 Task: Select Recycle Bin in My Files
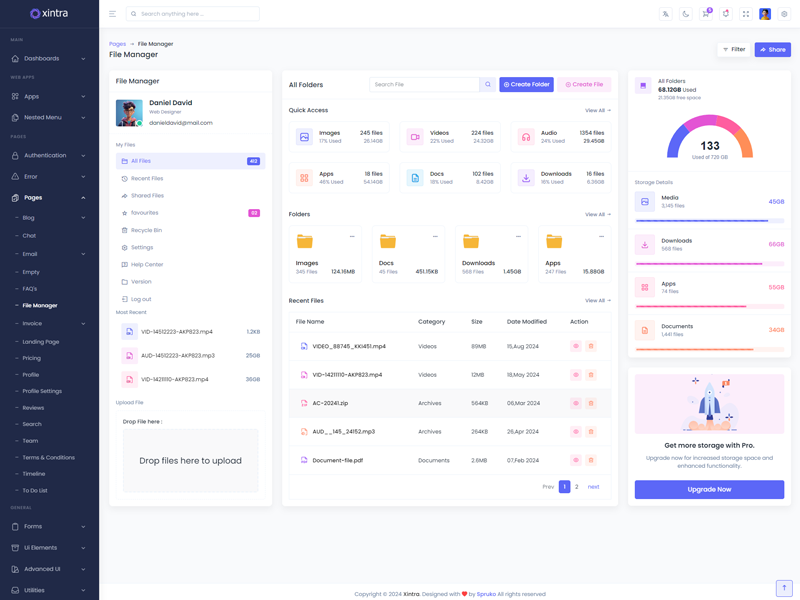coord(146,230)
